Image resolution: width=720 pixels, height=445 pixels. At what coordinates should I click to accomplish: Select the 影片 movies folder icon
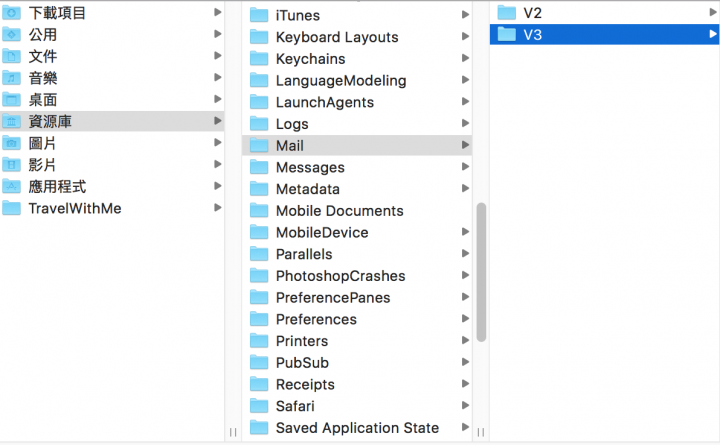coord(11,165)
